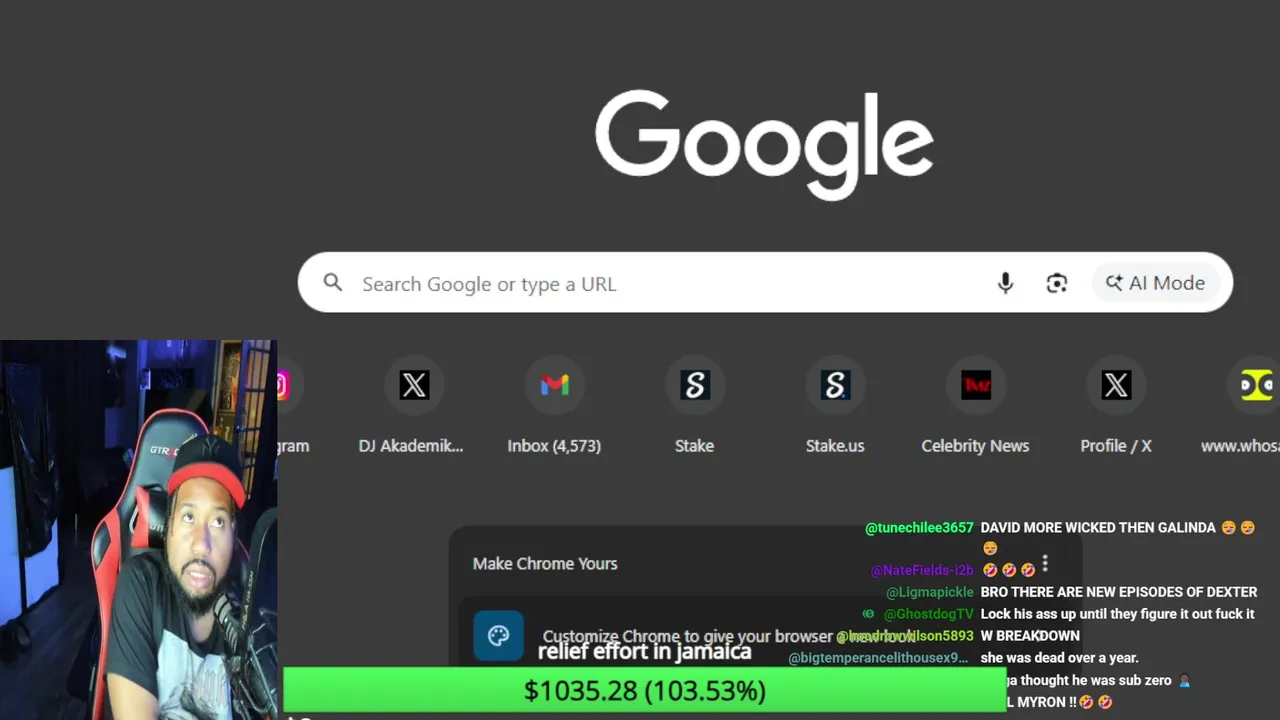Click chat message 'she was dead over a year.'
The height and width of the screenshot is (720, 1280).
tap(1060, 658)
